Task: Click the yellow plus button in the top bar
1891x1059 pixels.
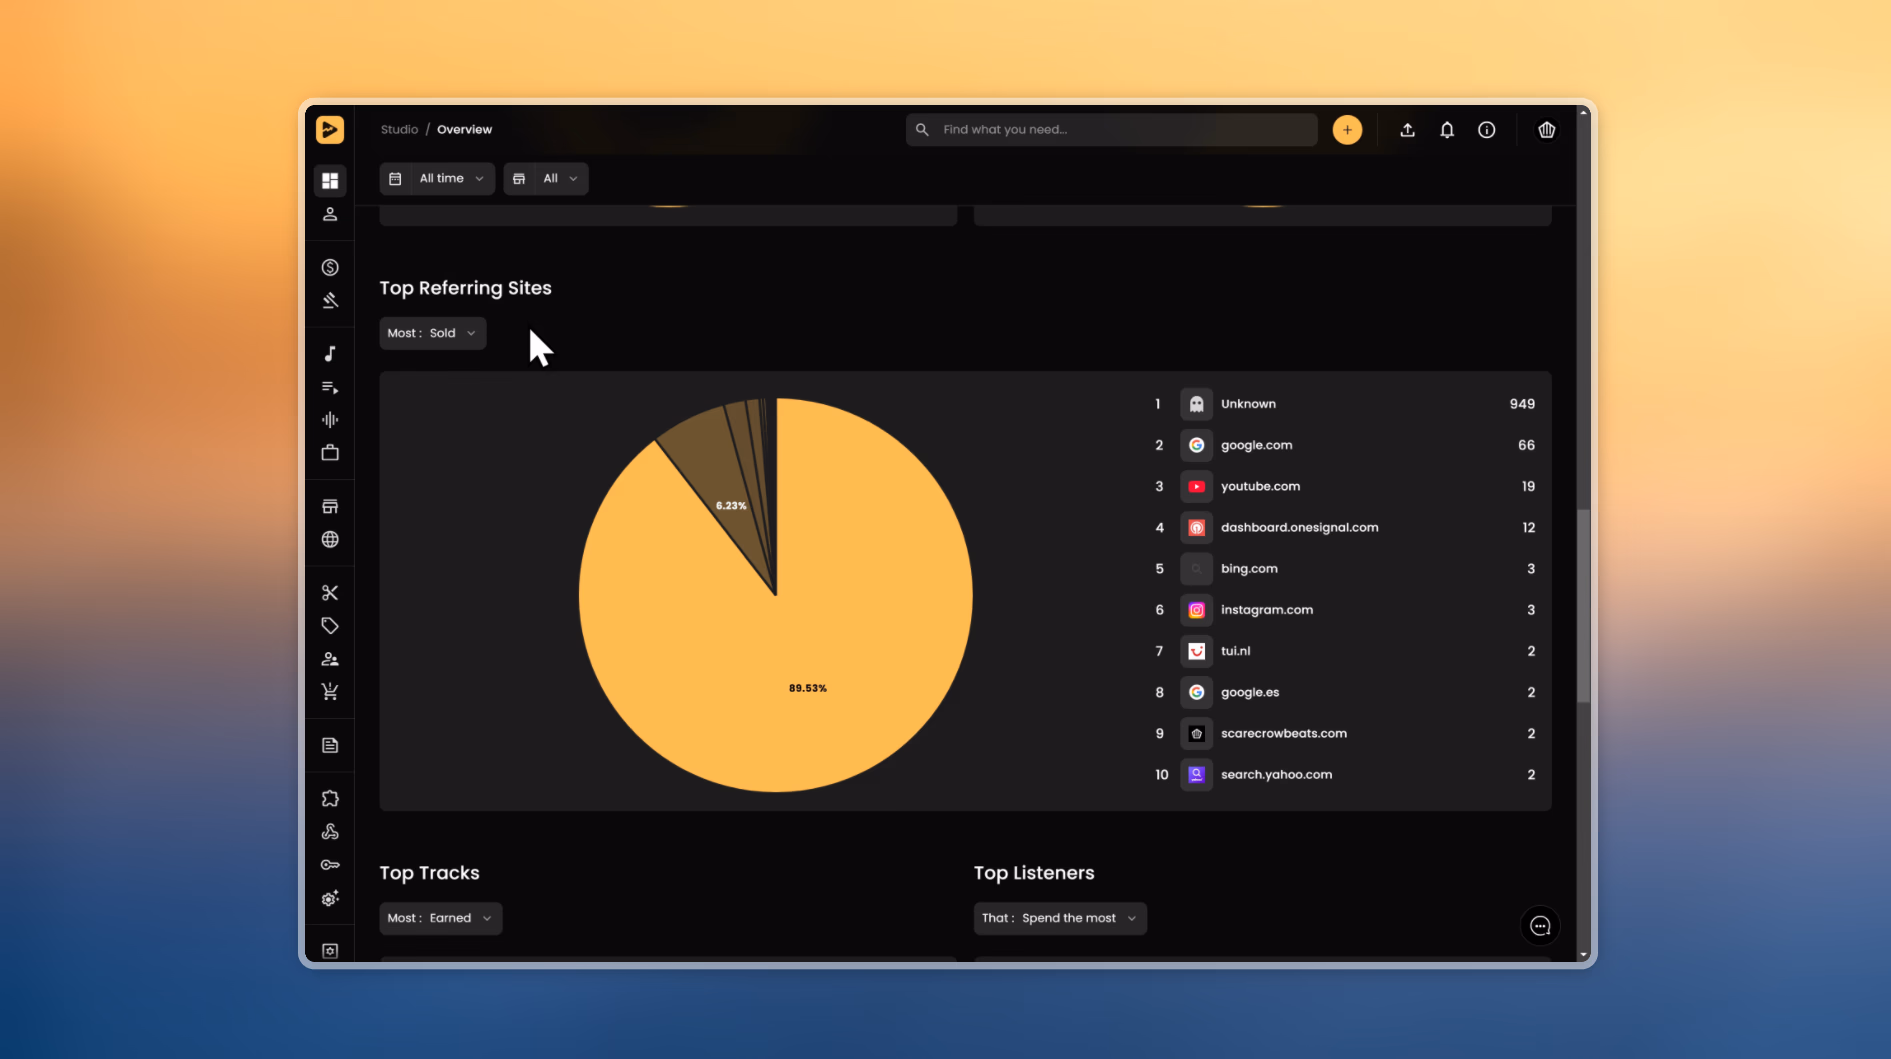Action: (1347, 130)
